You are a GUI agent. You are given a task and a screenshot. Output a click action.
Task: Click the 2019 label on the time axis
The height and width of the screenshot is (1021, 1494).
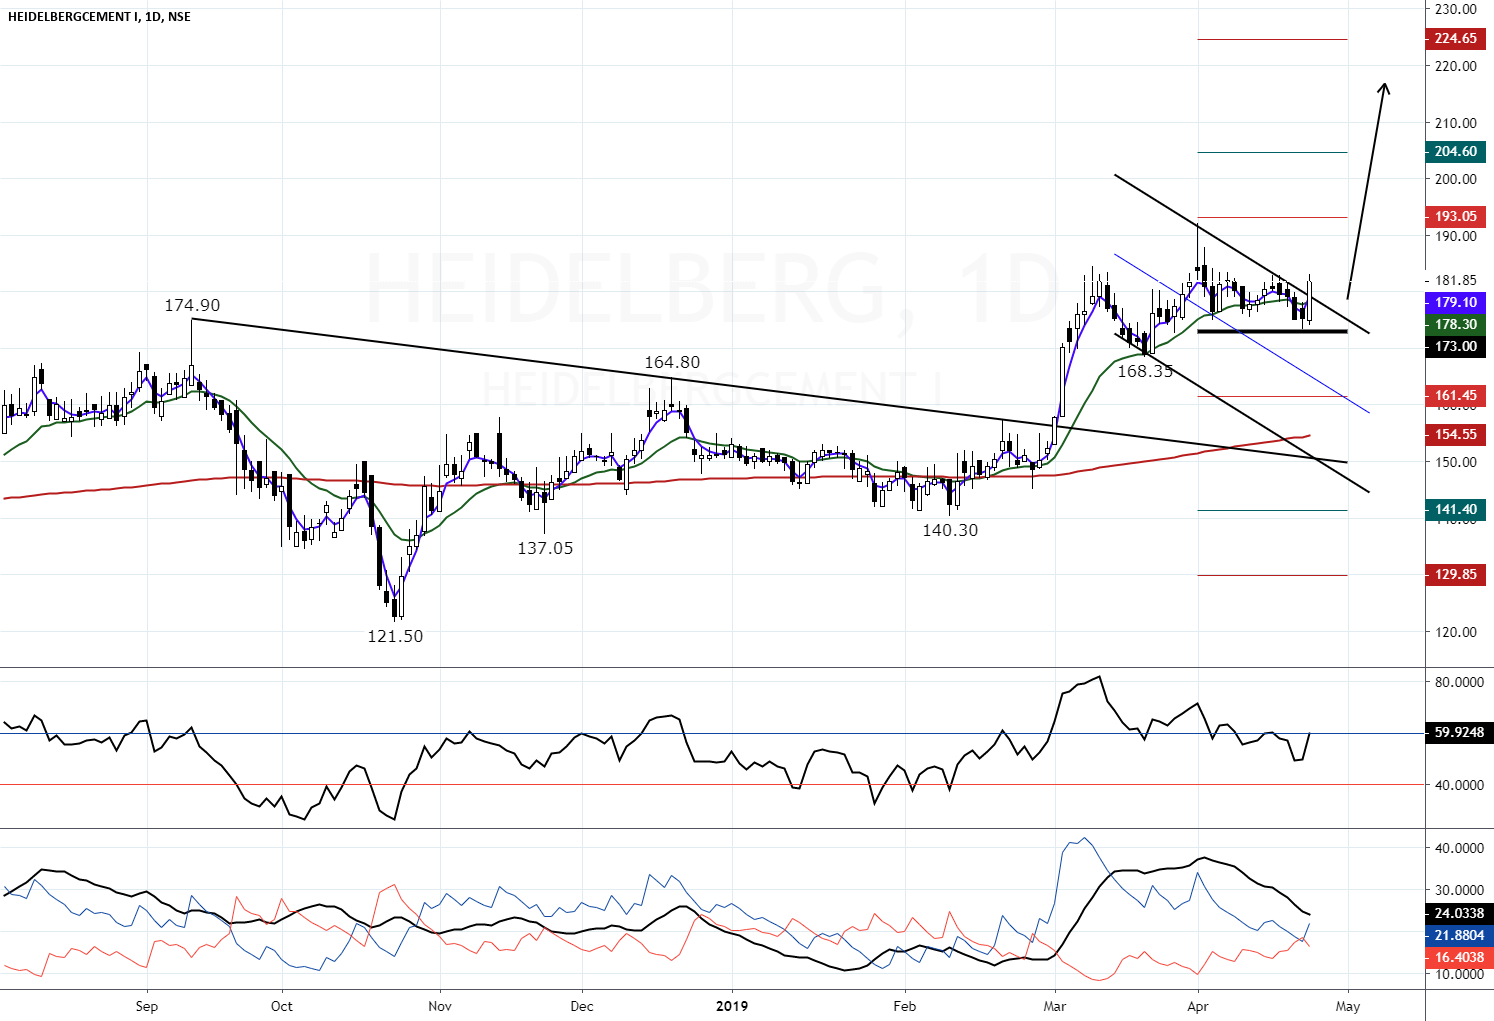pos(731,1007)
